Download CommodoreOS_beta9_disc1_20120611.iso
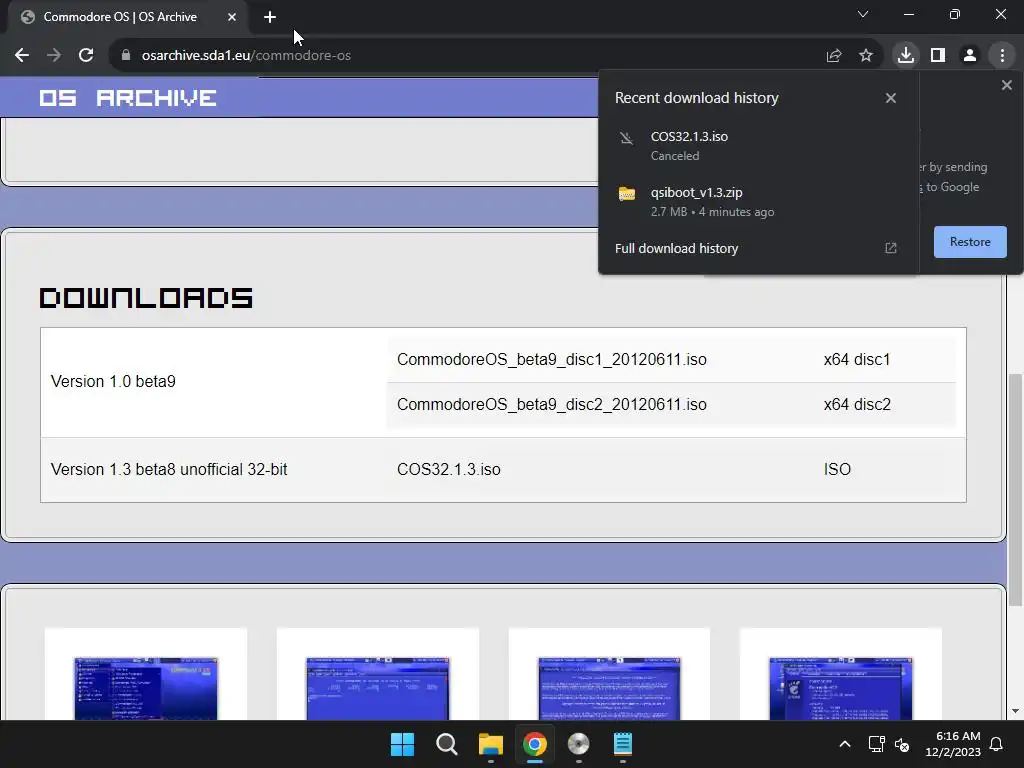Viewport: 1024px width, 768px height. click(552, 360)
